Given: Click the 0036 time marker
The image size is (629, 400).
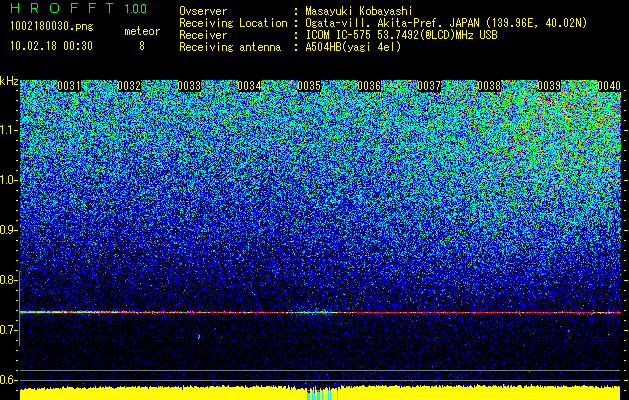Looking at the screenshot, I should click(369, 86).
